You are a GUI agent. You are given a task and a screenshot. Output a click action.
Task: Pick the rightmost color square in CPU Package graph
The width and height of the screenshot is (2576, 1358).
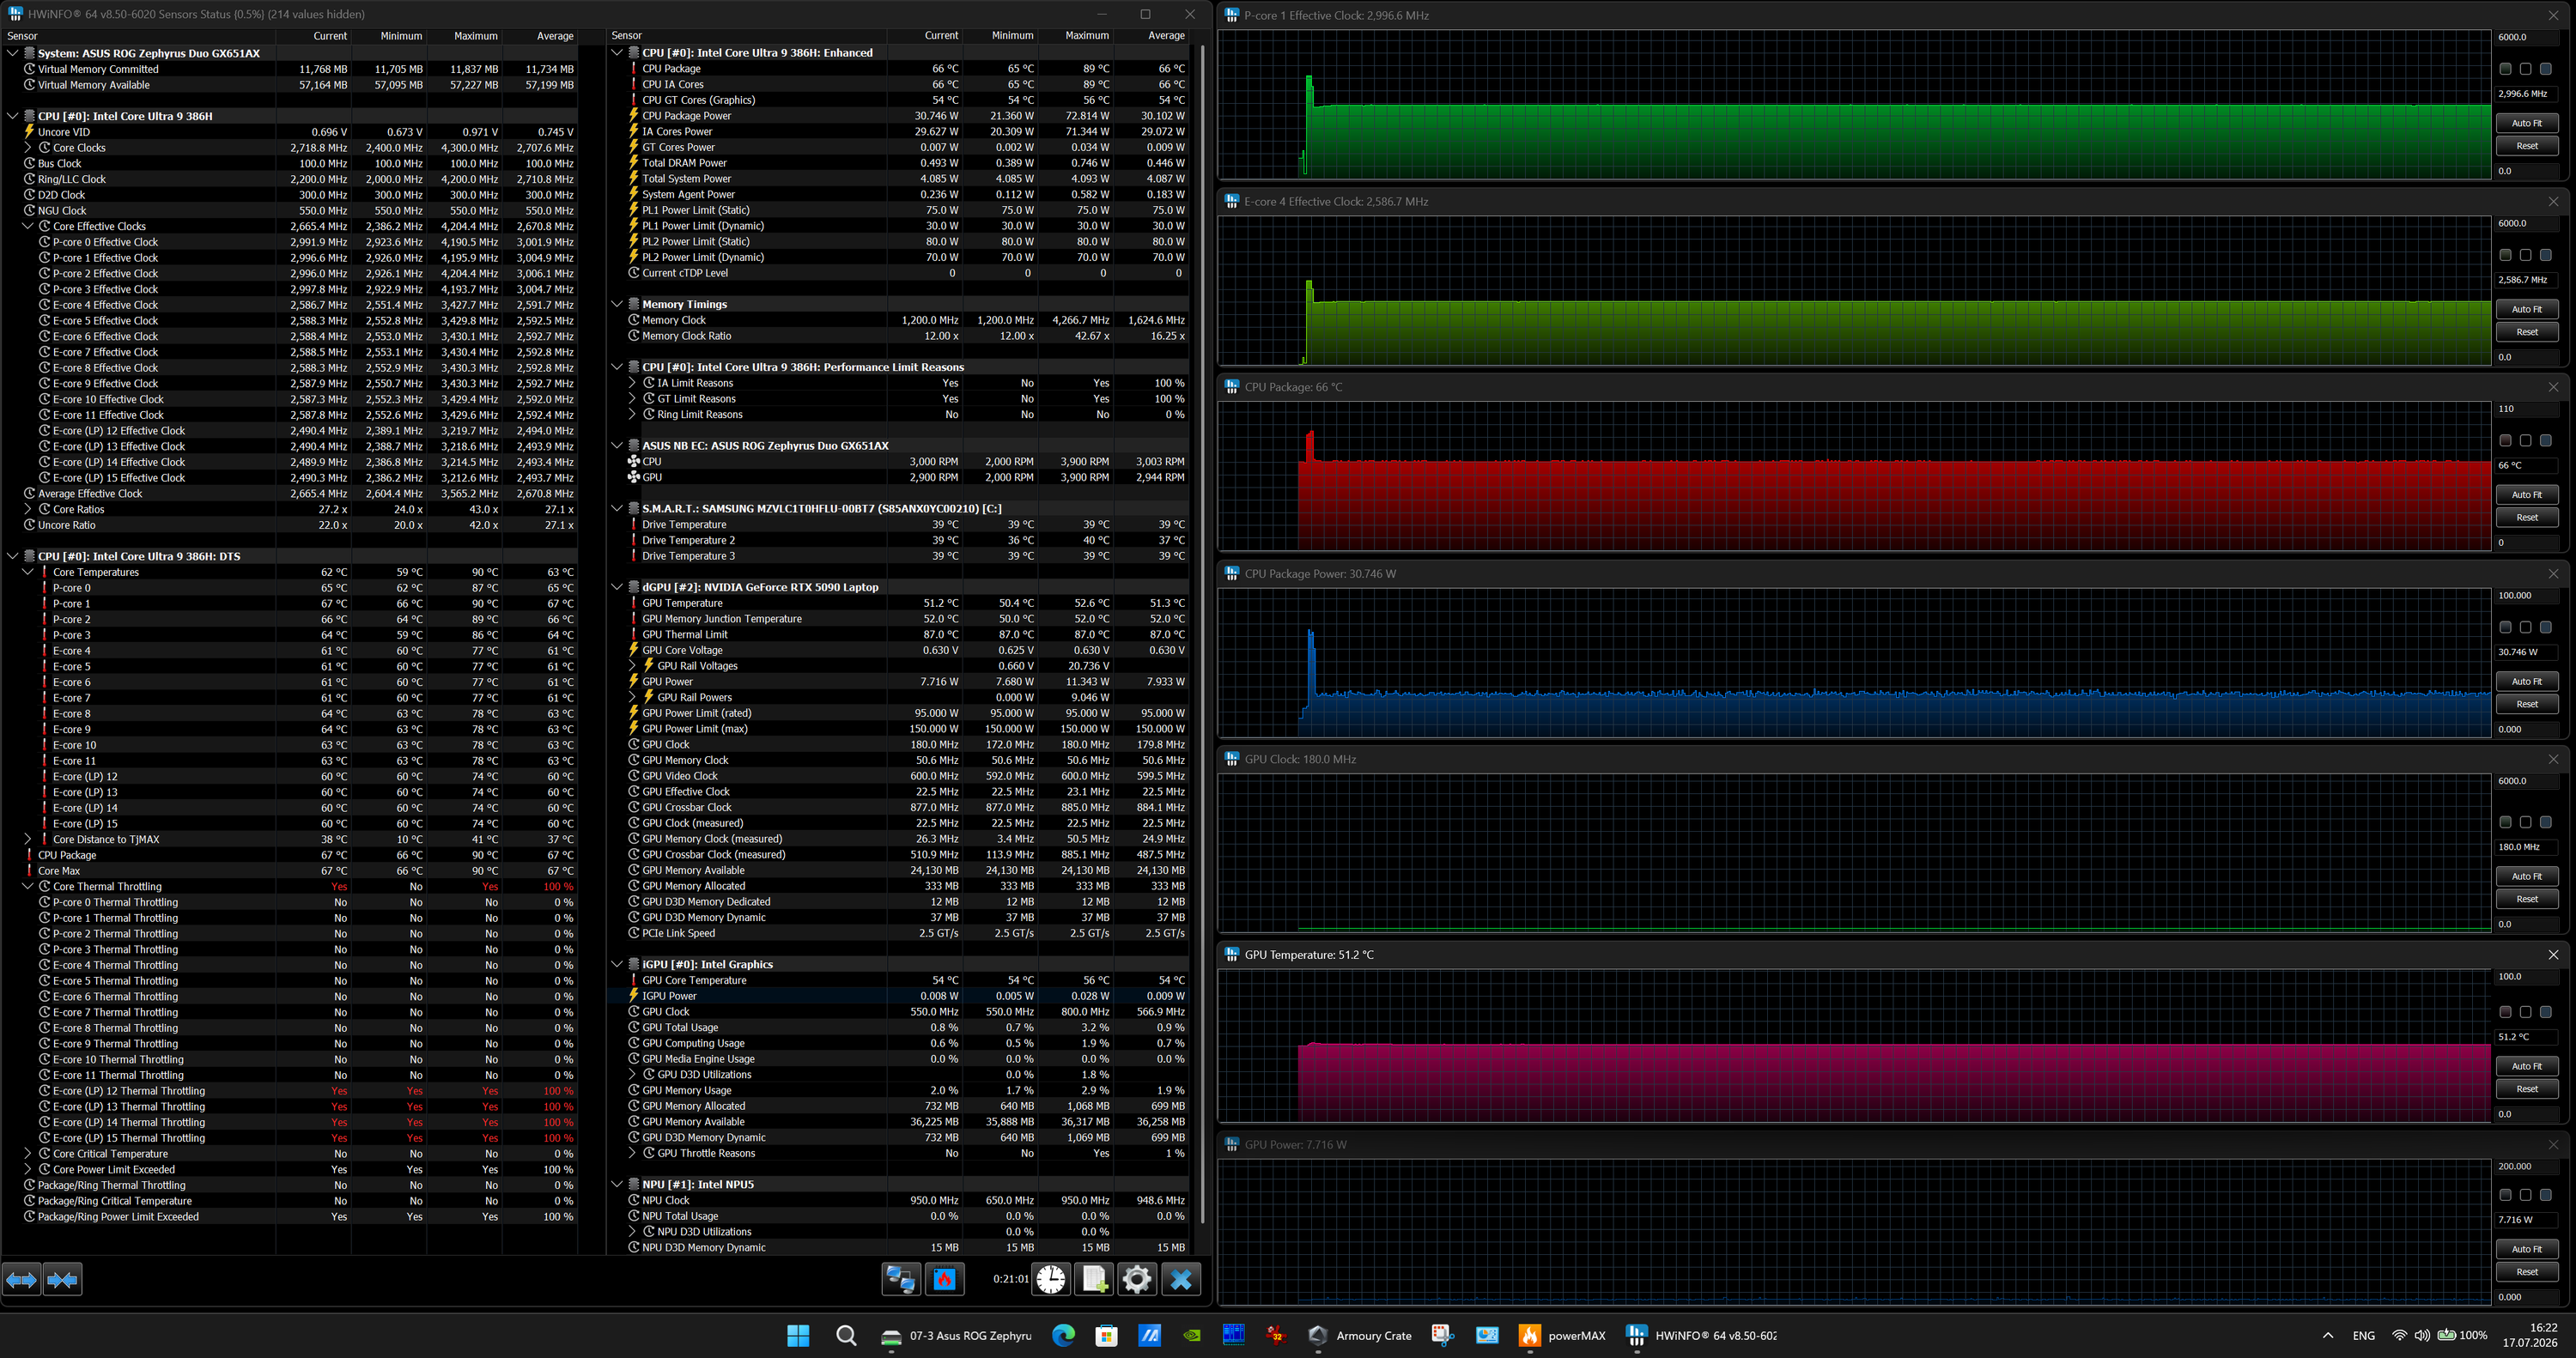[x=2545, y=441]
